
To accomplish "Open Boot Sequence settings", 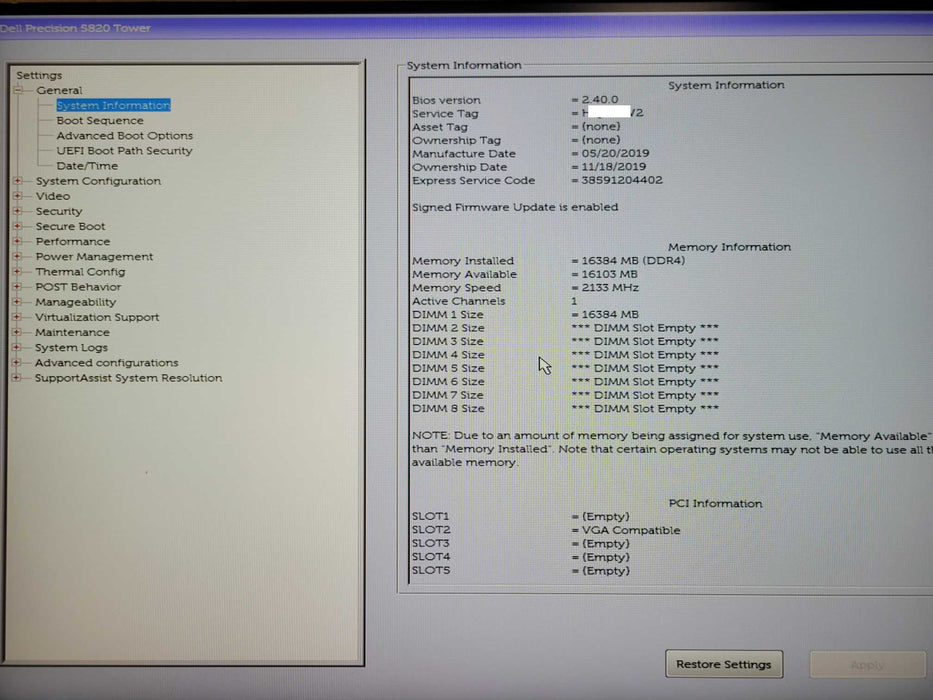I will pos(100,120).
